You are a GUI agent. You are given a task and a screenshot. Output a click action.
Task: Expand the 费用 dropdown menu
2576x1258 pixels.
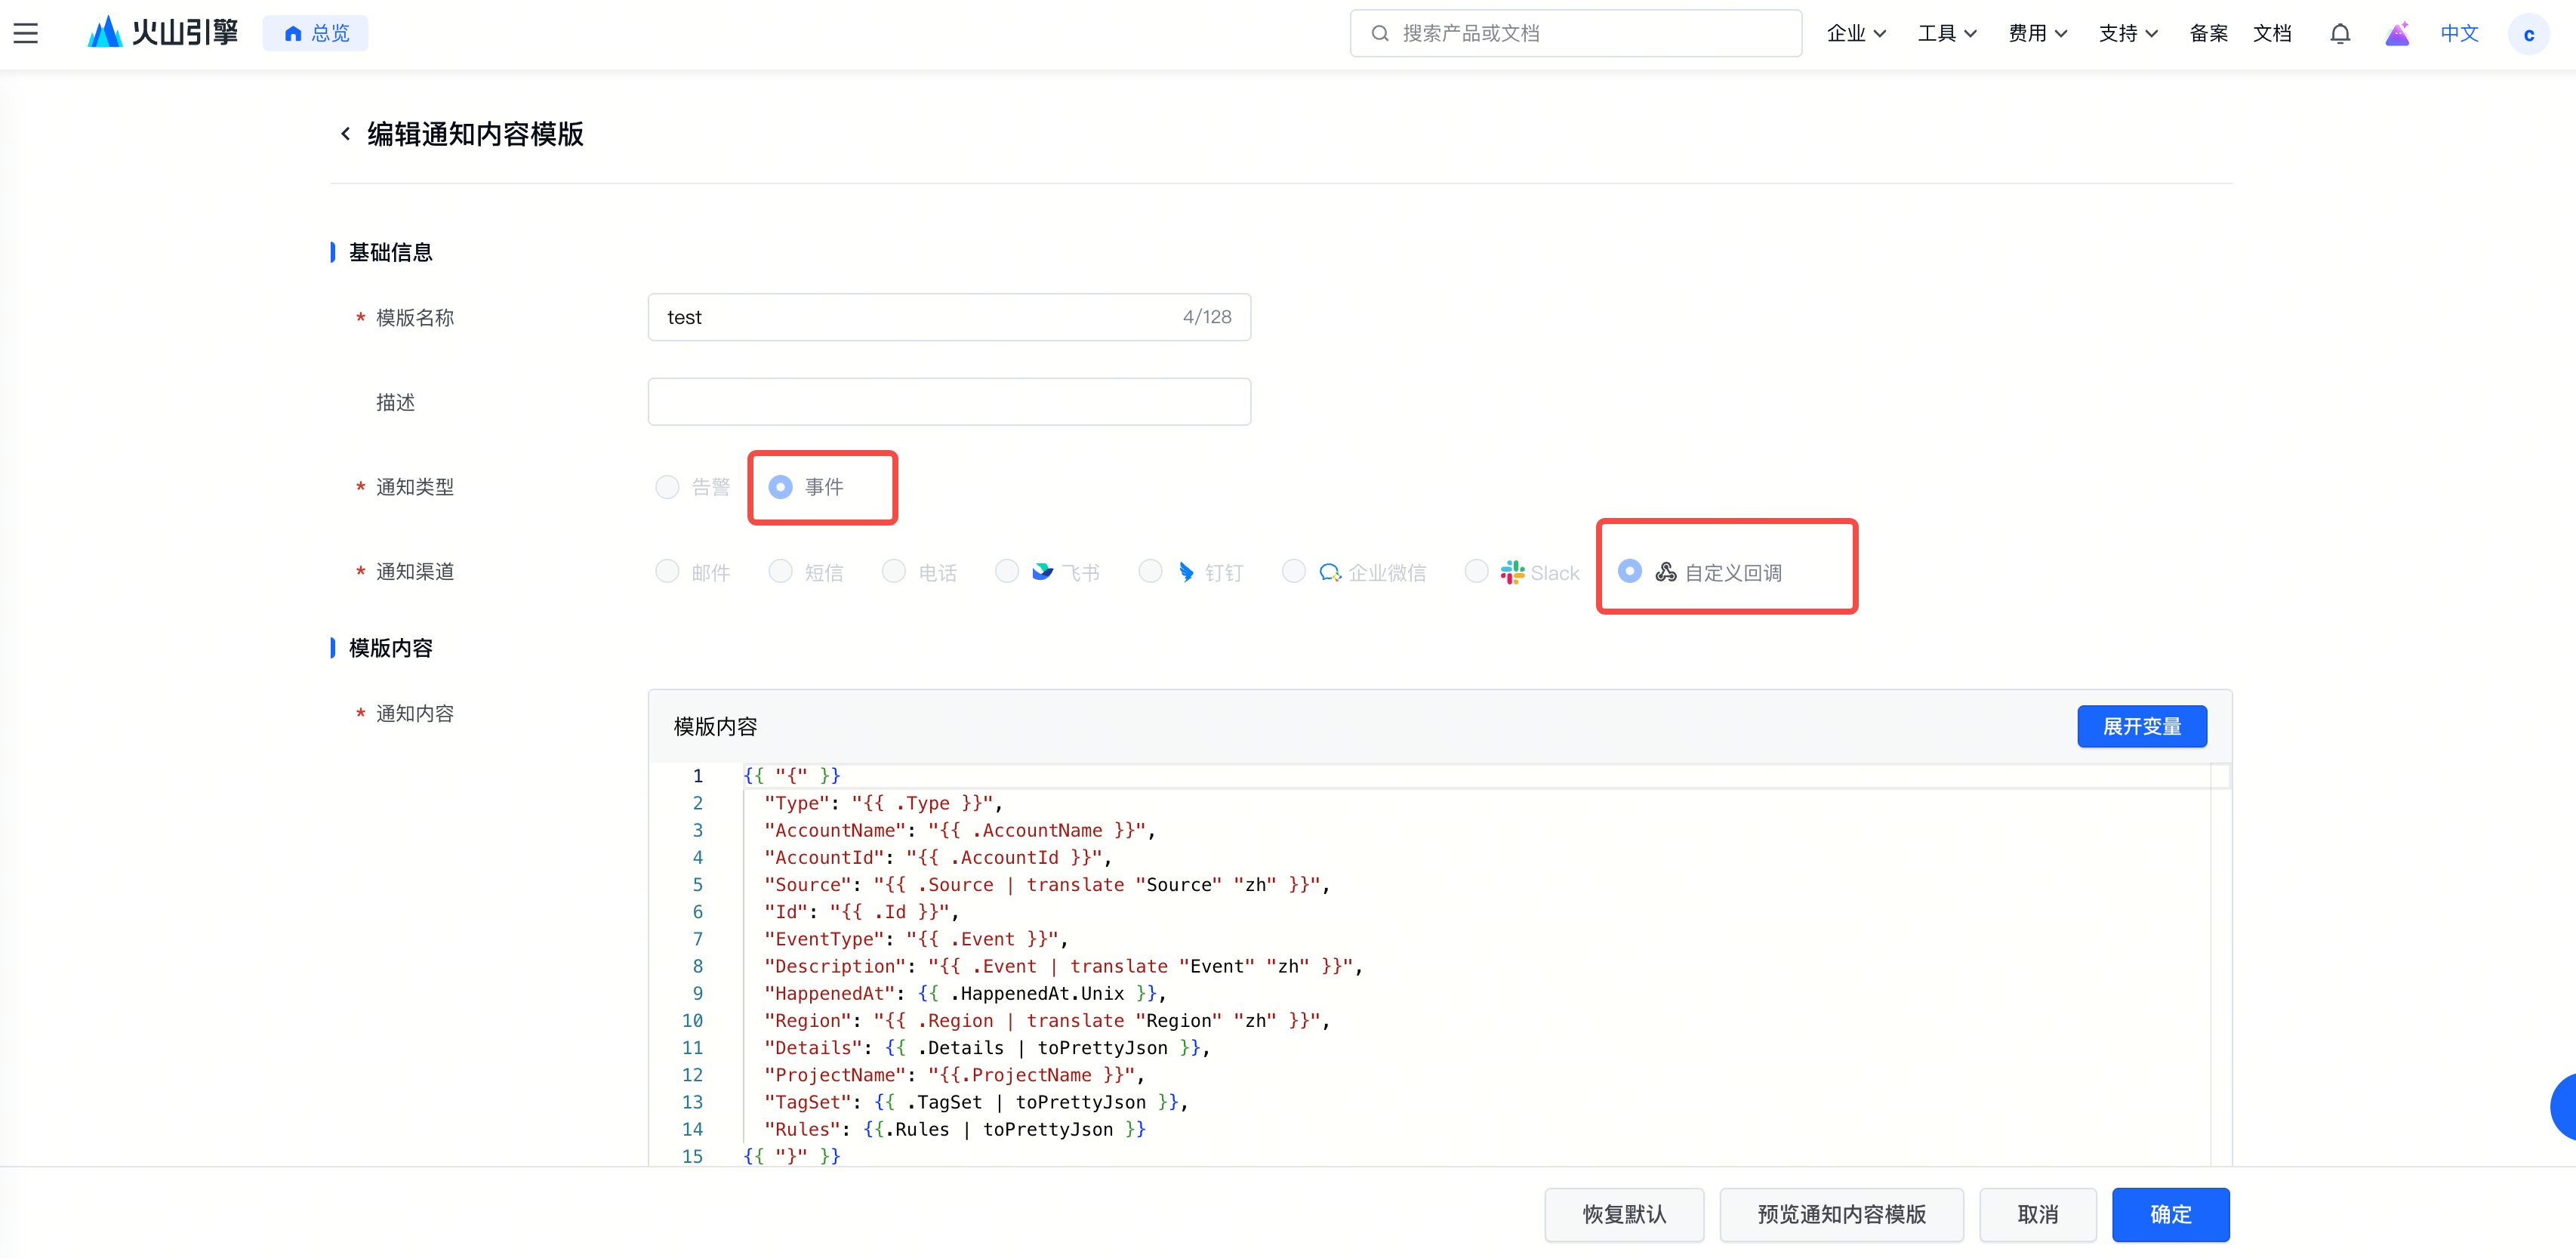pos(2037,34)
